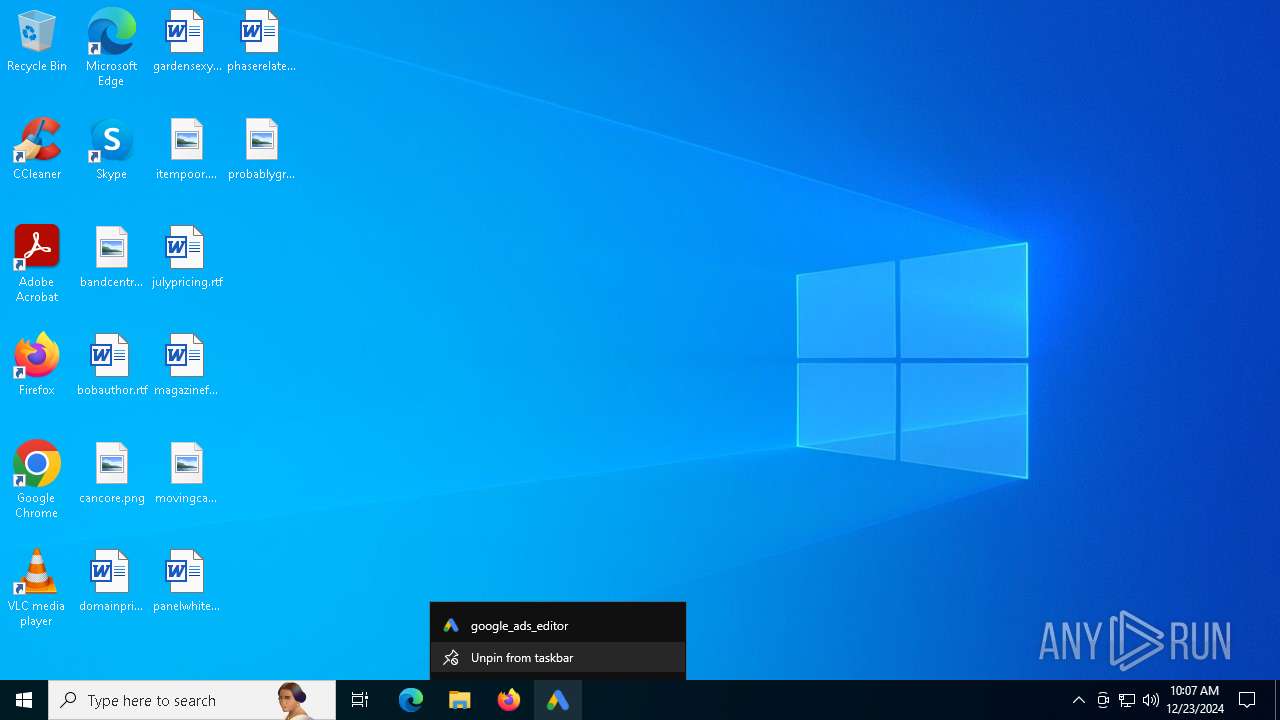Open CCleaner desktop shortcut
The image size is (1280, 720).
coord(37,150)
